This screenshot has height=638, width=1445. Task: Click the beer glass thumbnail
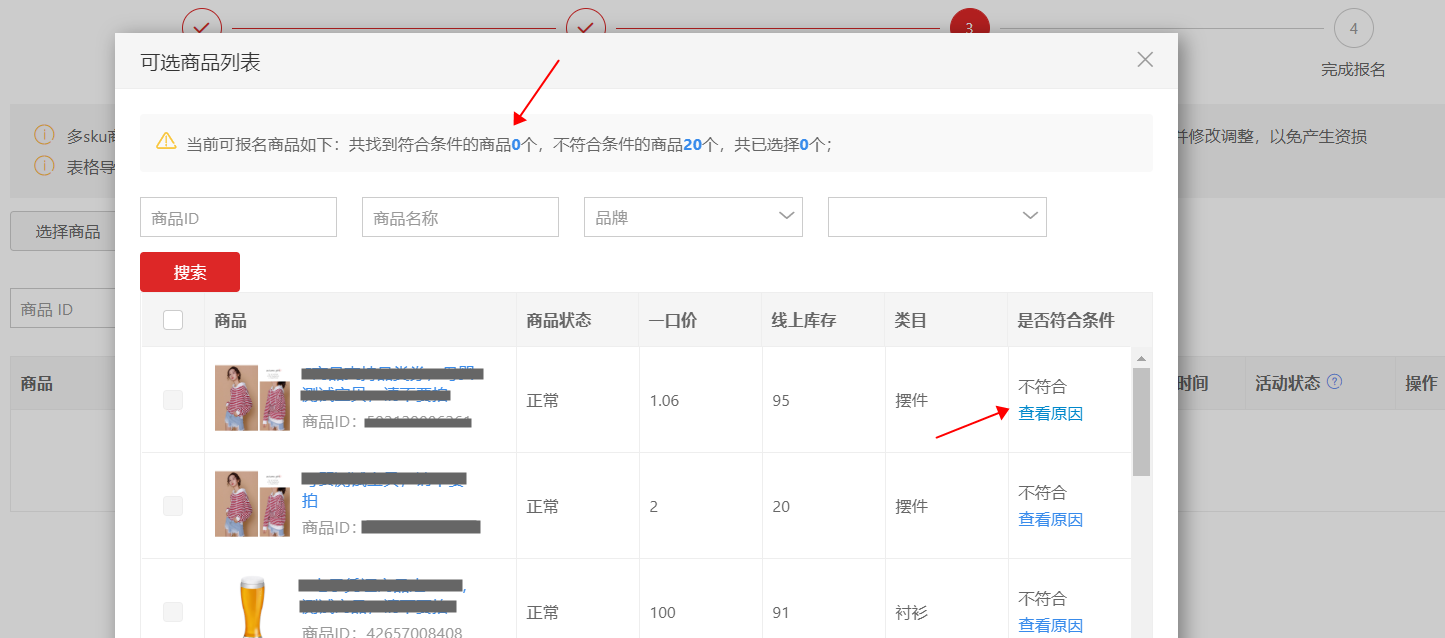(x=252, y=607)
